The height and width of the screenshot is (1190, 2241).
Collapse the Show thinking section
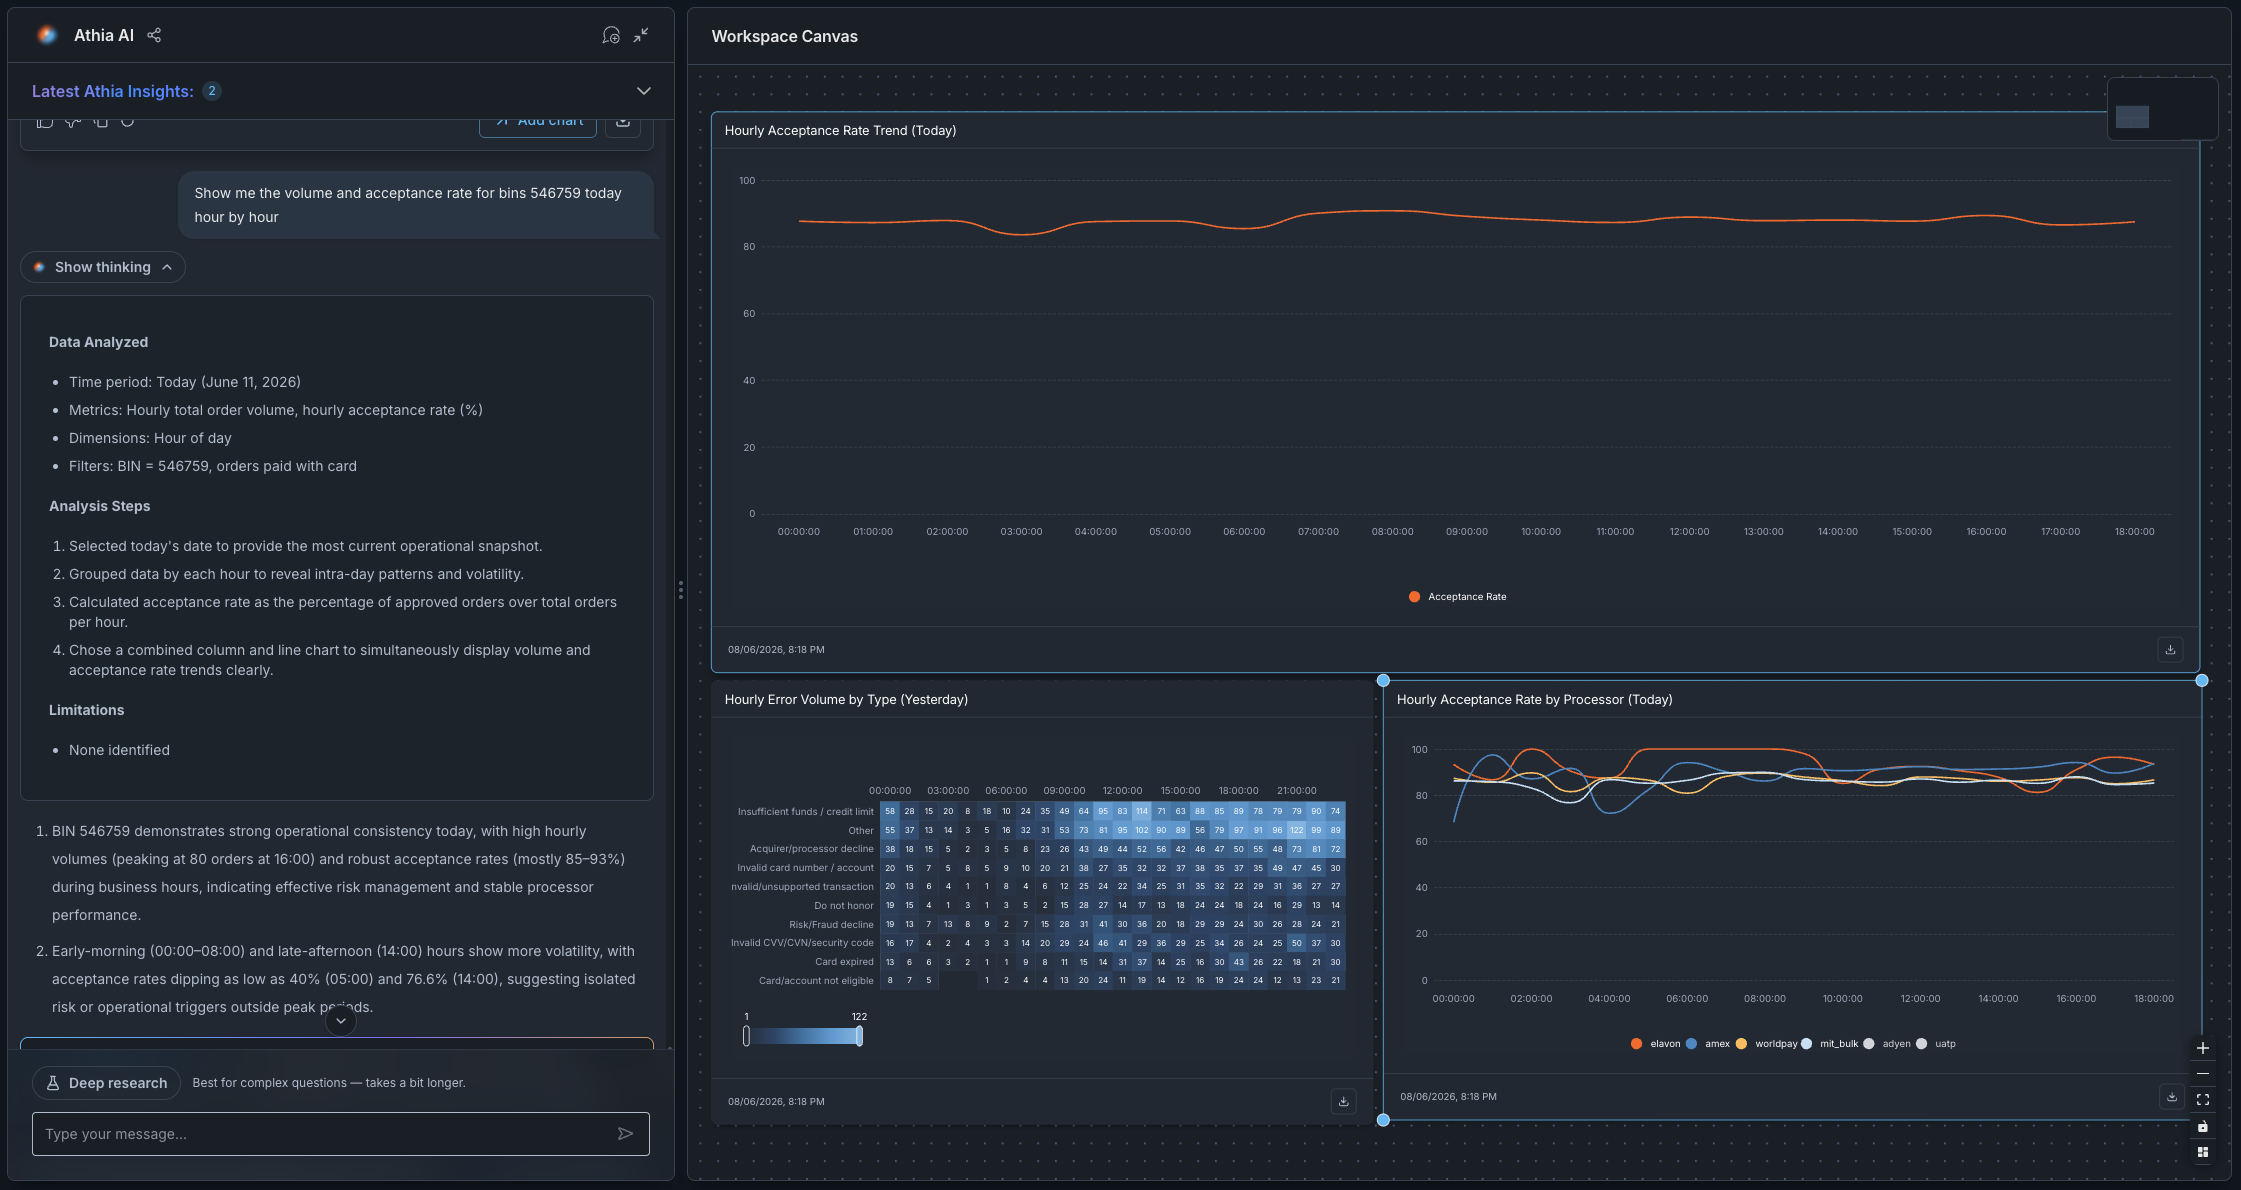click(x=103, y=267)
